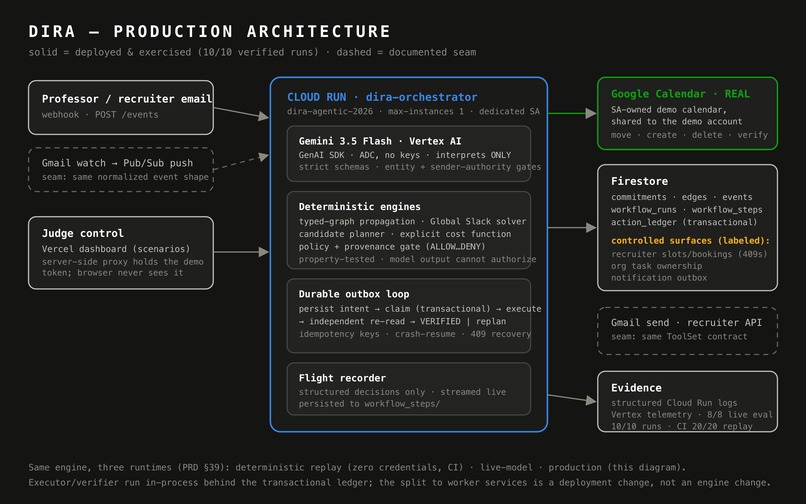Select the Google Calendar · REAL heading
806x504 pixels.
[x=681, y=94]
